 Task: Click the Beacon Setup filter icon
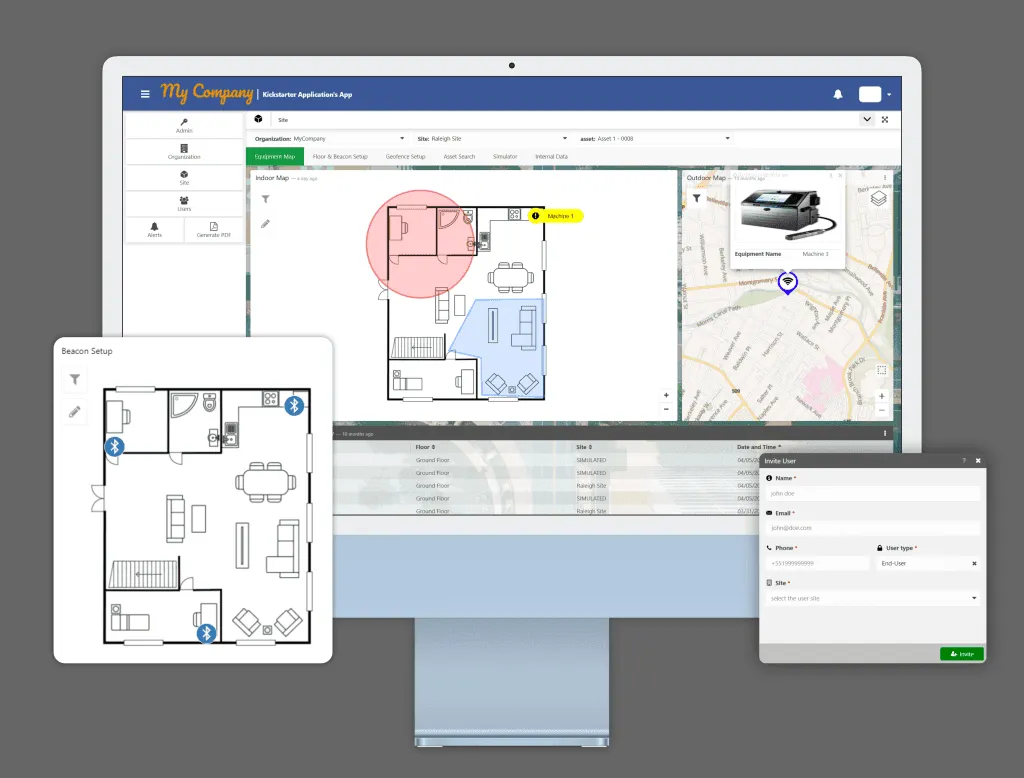[x=75, y=379]
